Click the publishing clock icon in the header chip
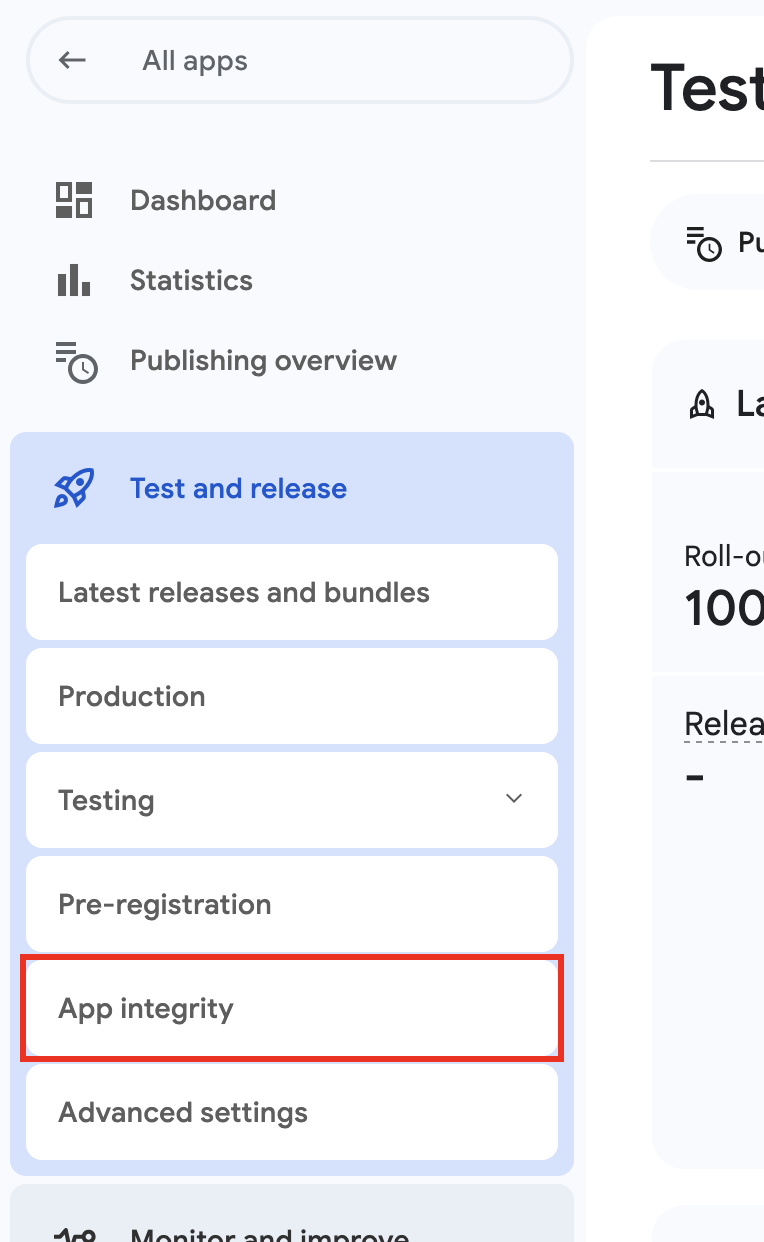Image resolution: width=764 pixels, height=1242 pixels. pos(704,243)
